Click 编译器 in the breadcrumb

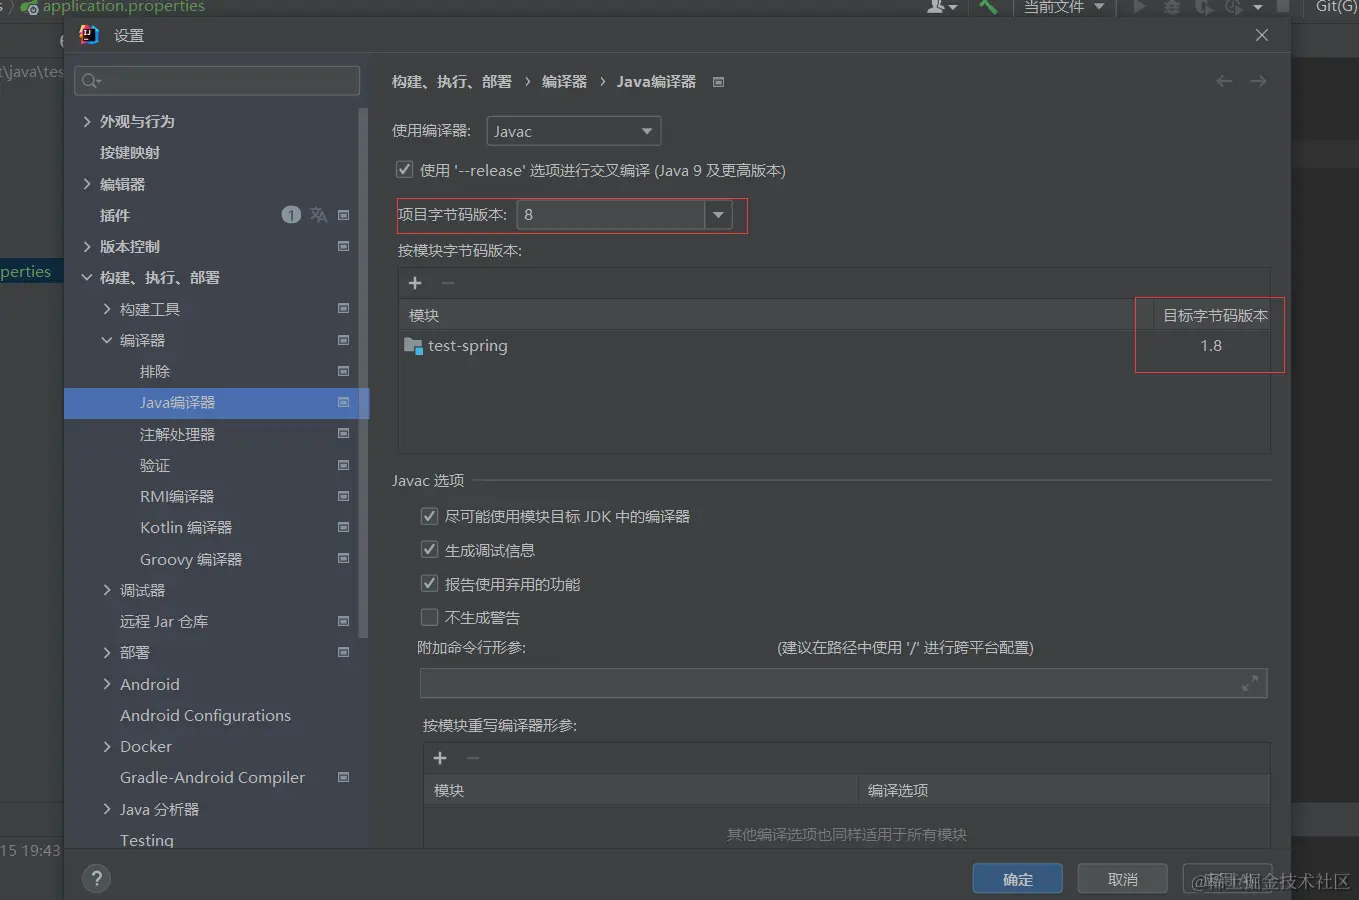click(x=564, y=82)
